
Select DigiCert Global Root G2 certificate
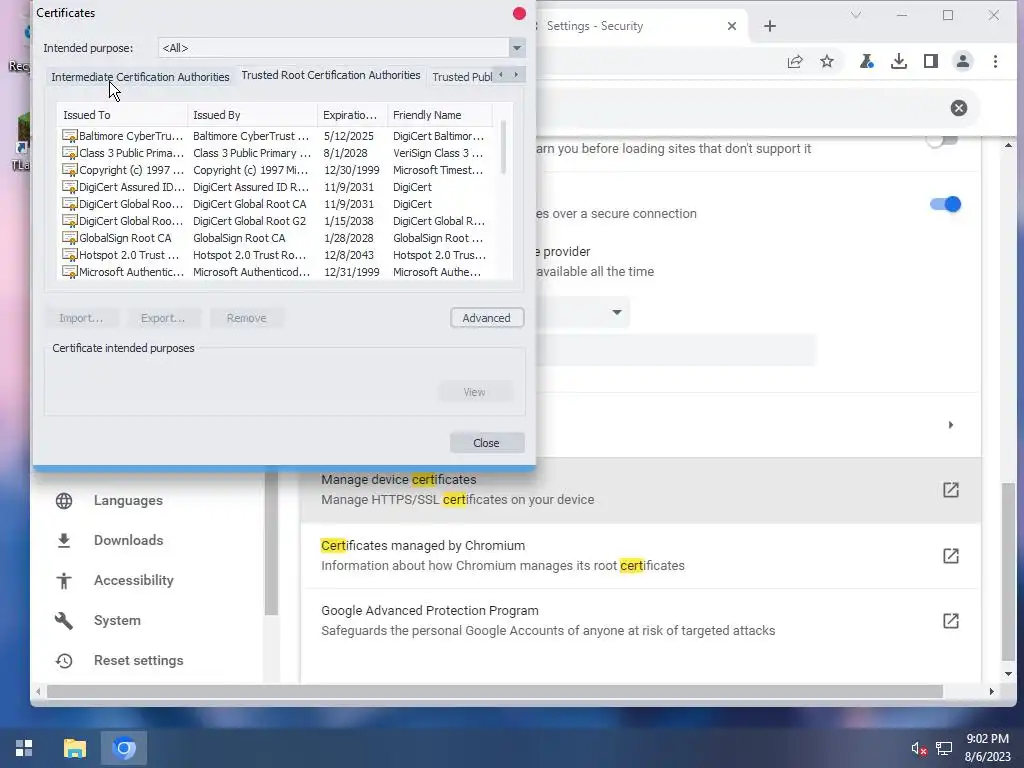pos(274,221)
